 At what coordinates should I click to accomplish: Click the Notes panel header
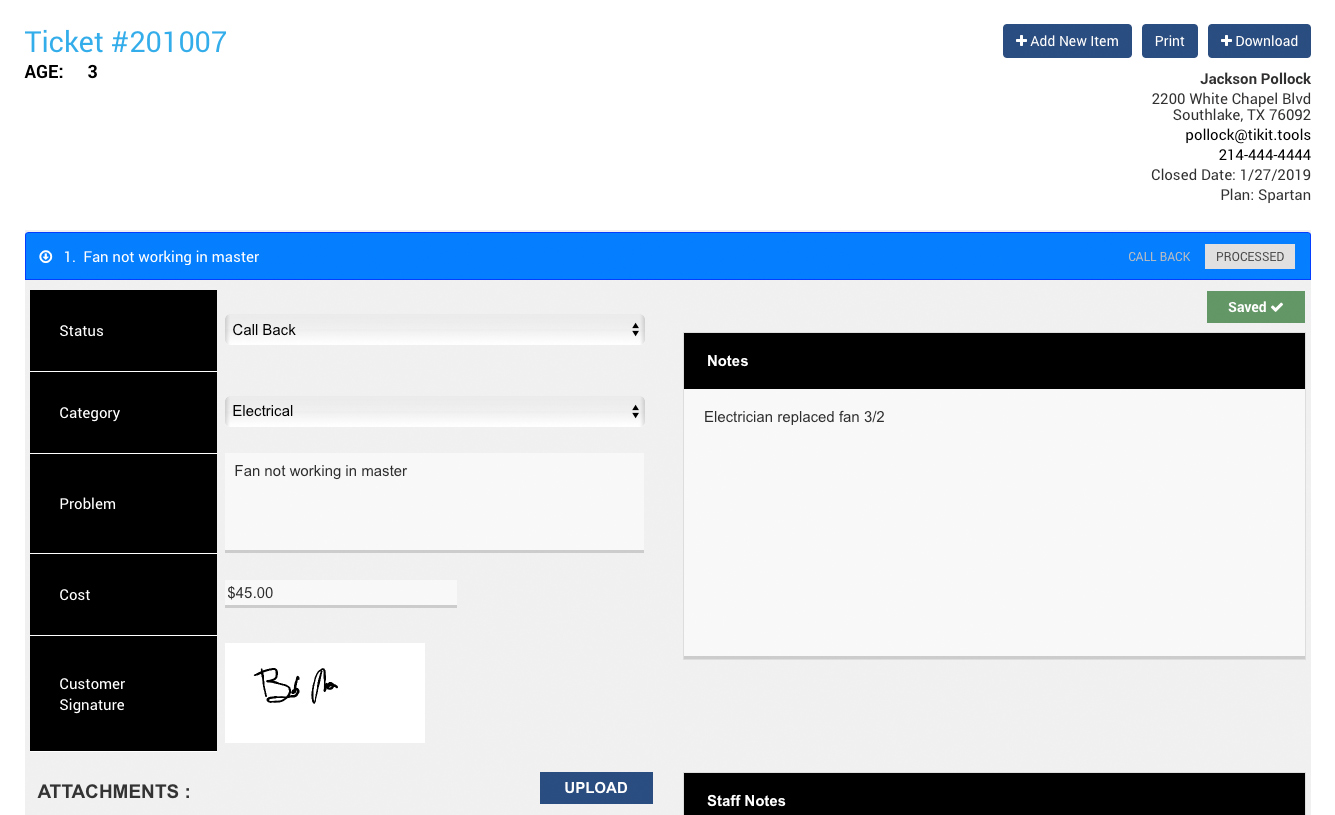coord(994,361)
